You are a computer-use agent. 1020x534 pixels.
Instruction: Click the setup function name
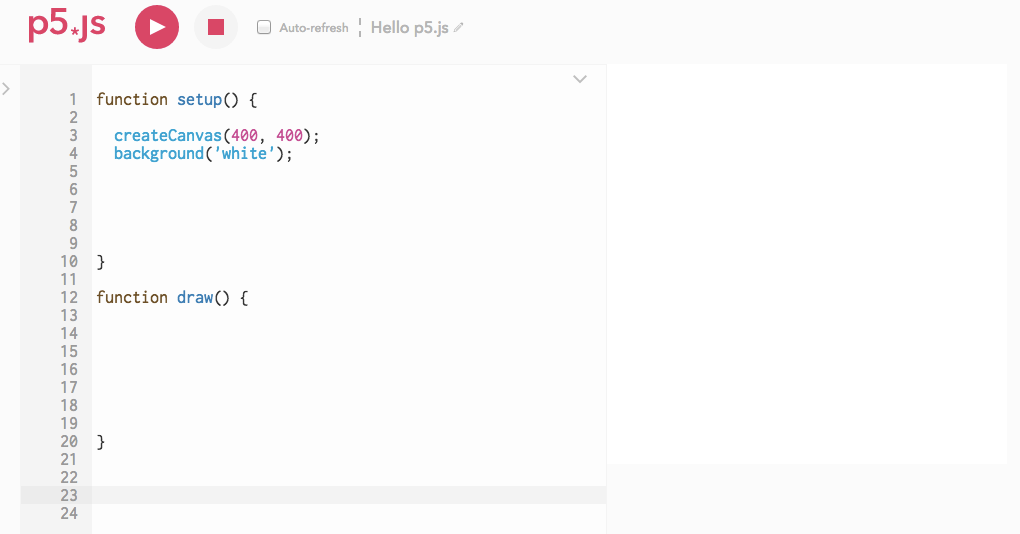pyautogui.click(x=199, y=100)
